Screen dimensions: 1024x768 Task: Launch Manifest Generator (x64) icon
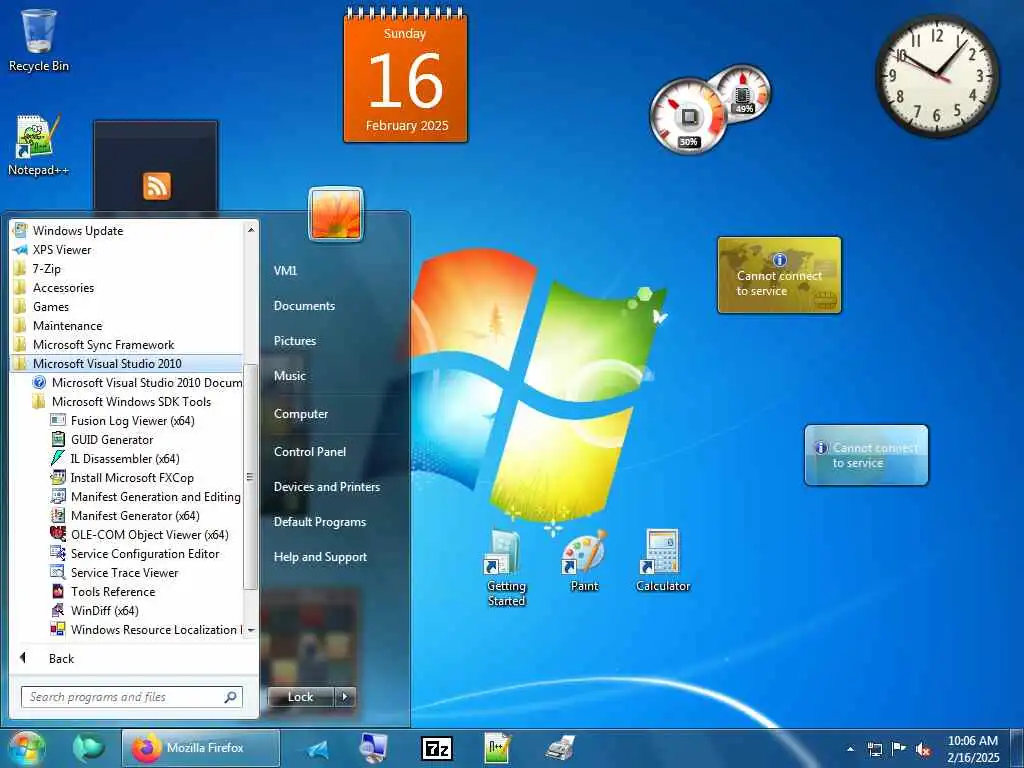(x=58, y=515)
